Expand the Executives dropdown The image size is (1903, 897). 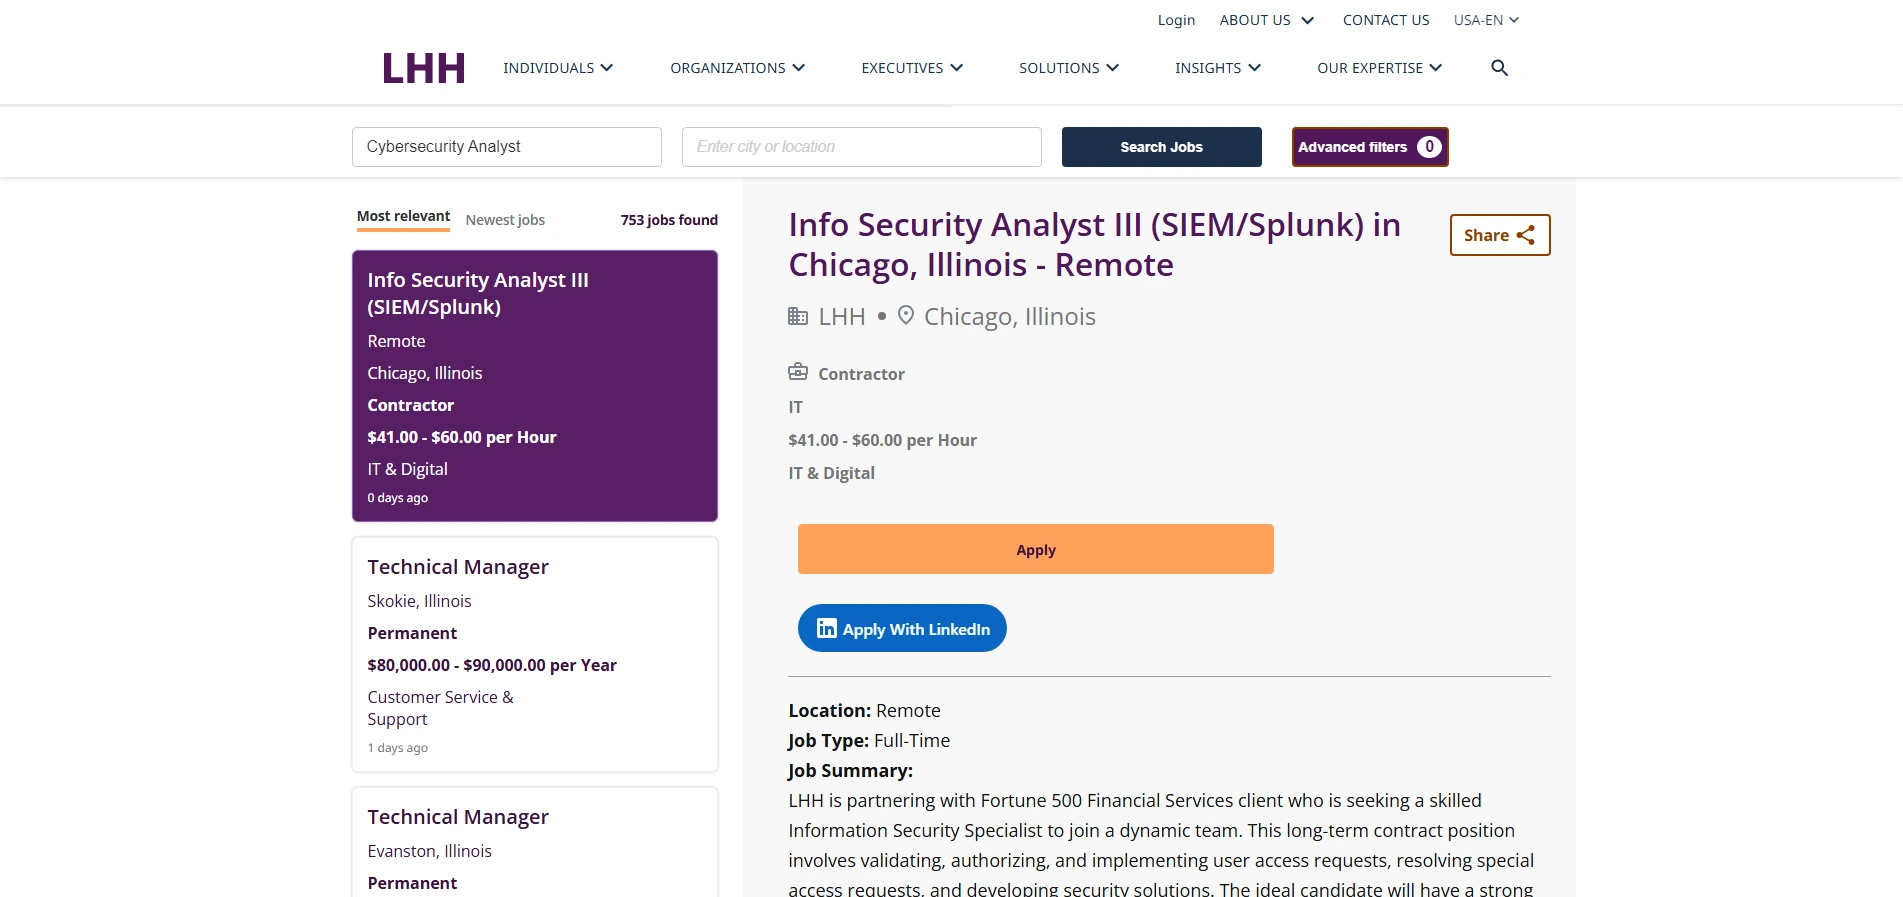coord(912,68)
